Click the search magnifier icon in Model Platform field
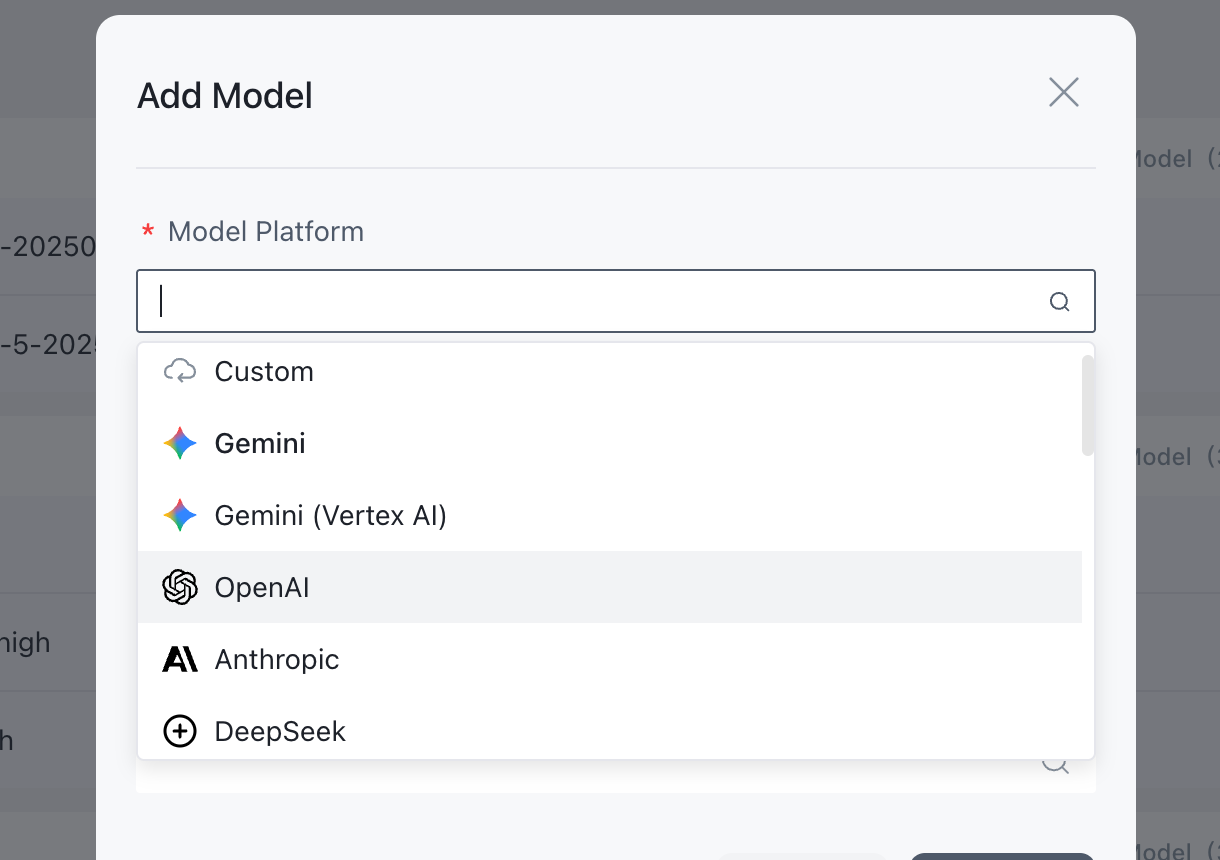Viewport: 1220px width, 860px height. pyautogui.click(x=1060, y=302)
